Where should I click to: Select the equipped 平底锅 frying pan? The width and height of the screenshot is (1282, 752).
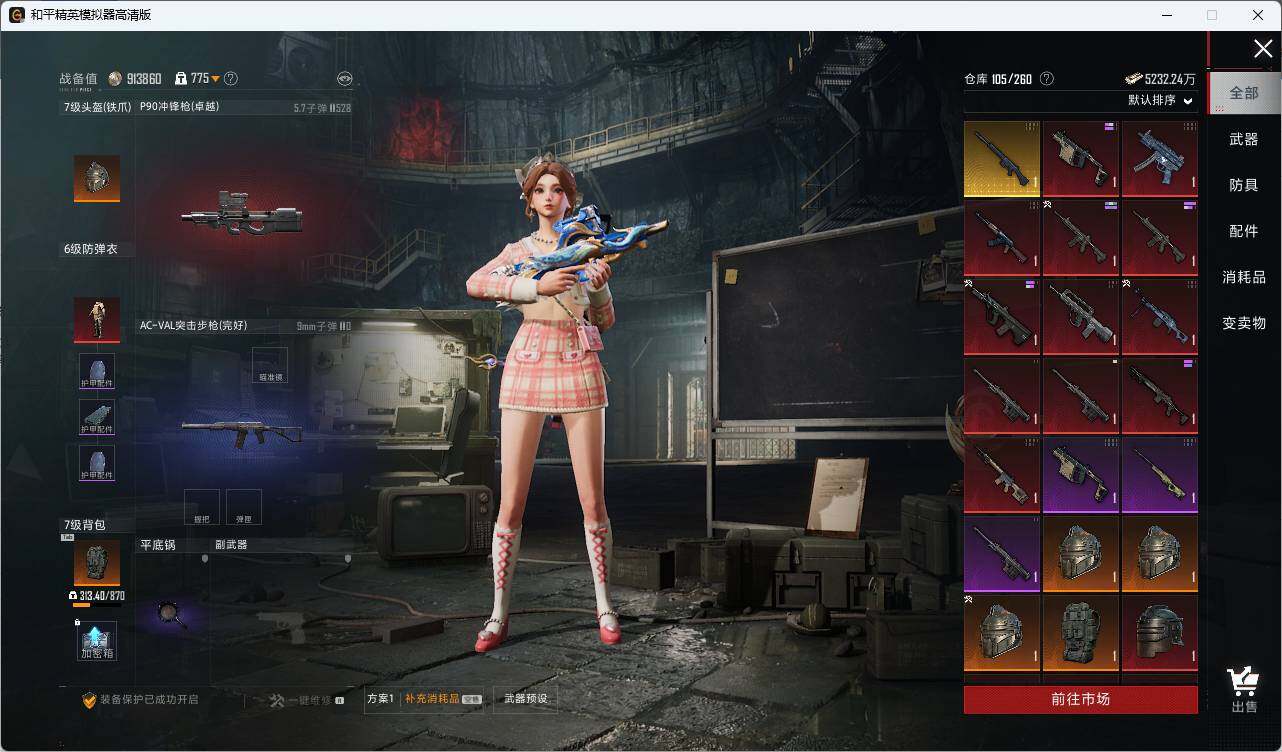tap(173, 614)
